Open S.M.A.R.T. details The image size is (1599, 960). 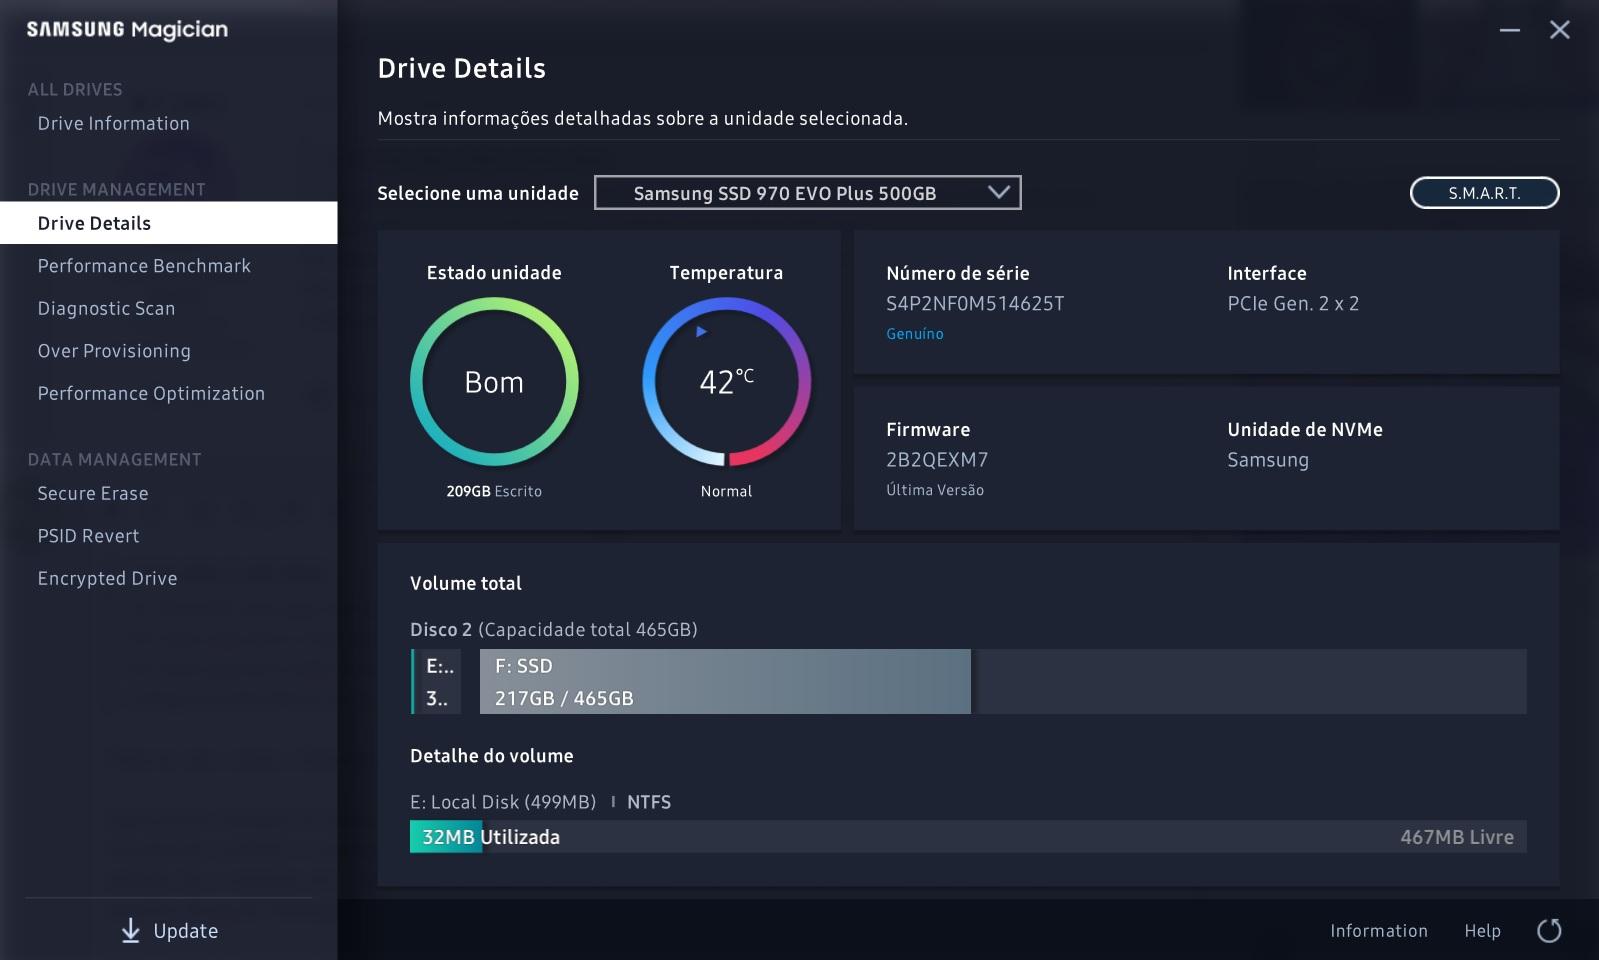click(x=1484, y=193)
